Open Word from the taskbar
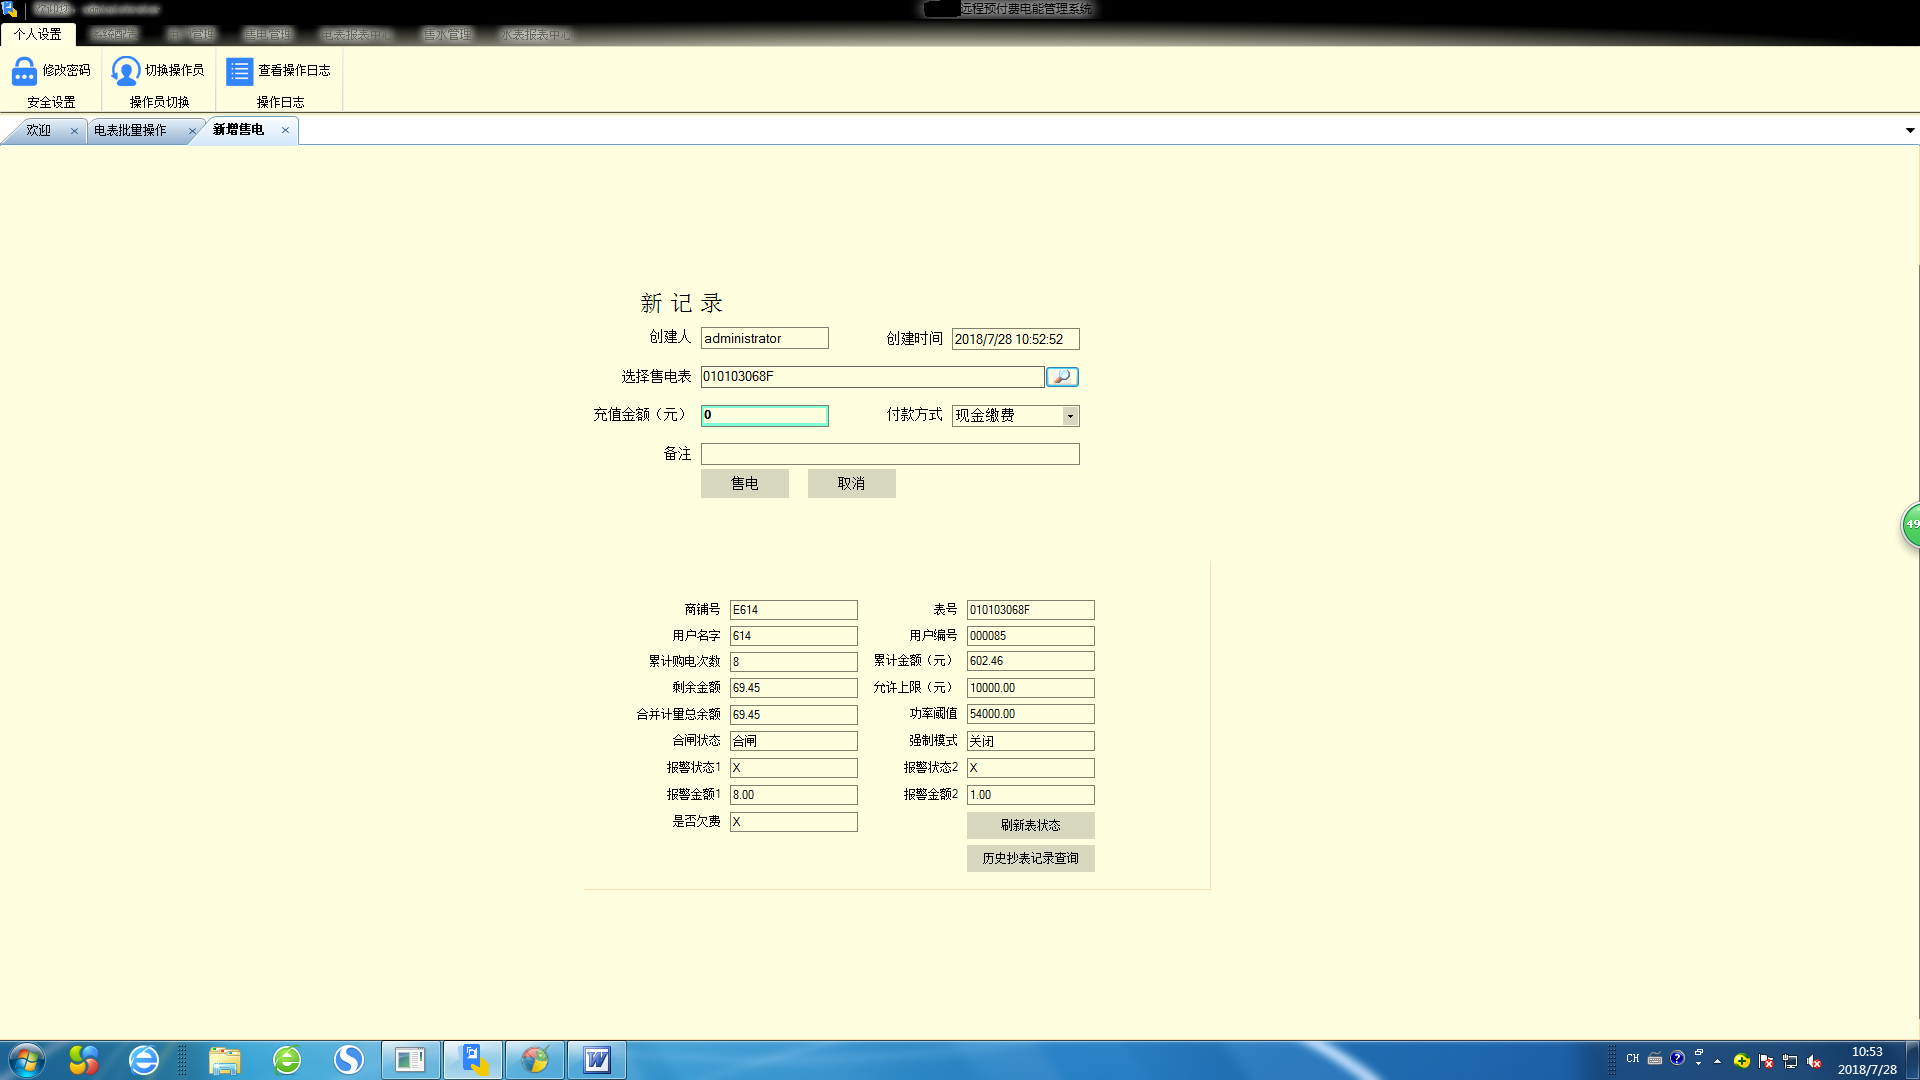 point(597,1060)
